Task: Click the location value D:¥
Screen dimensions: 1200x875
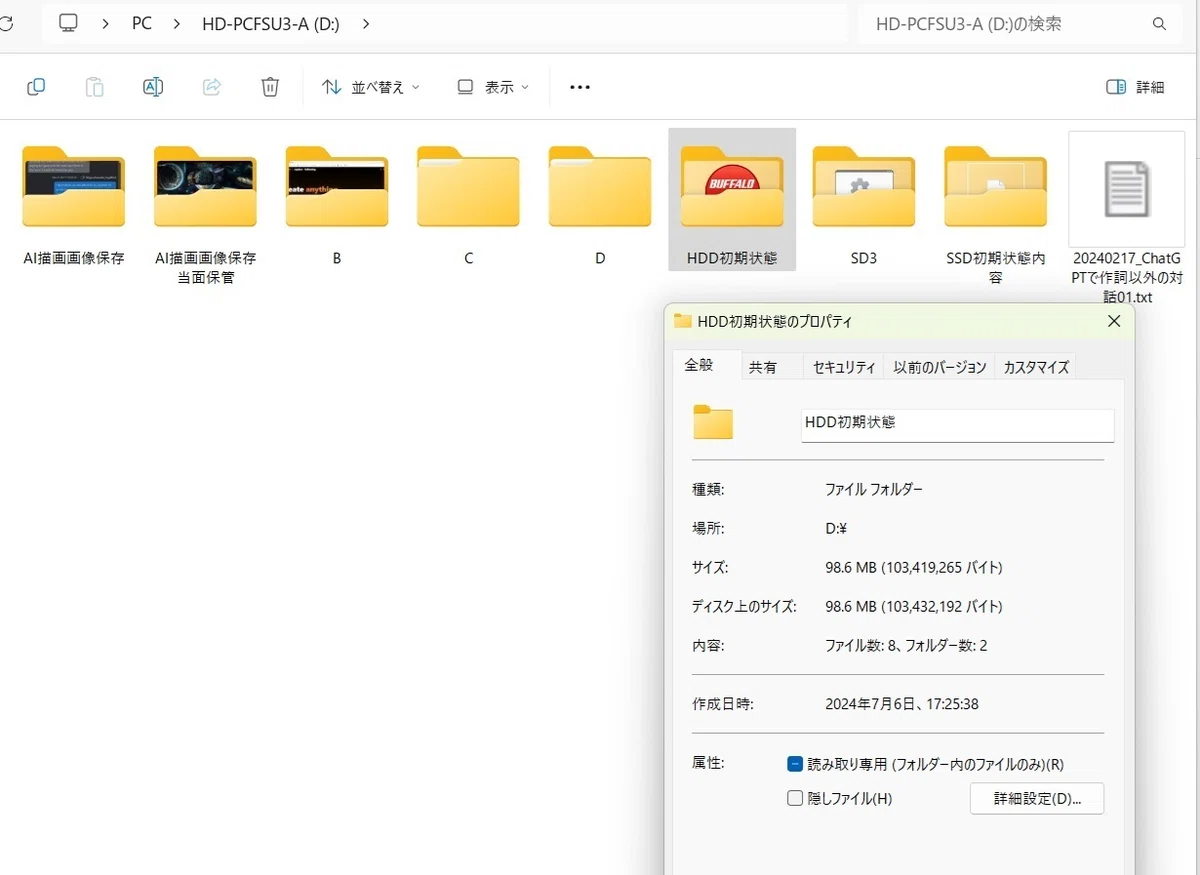Action: point(837,528)
